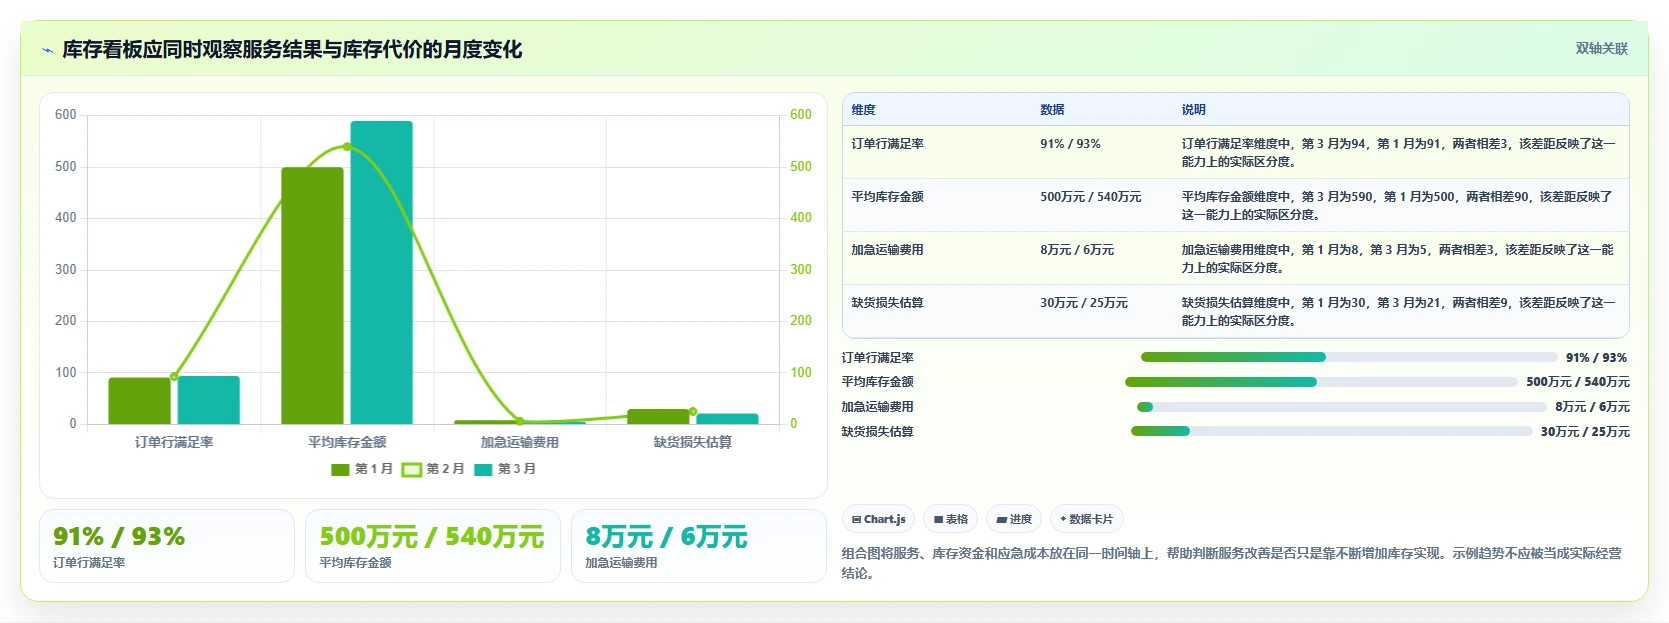1669x623 pixels.
Task: Click the 平均库存金额 progress bar
Action: click(x=1321, y=382)
